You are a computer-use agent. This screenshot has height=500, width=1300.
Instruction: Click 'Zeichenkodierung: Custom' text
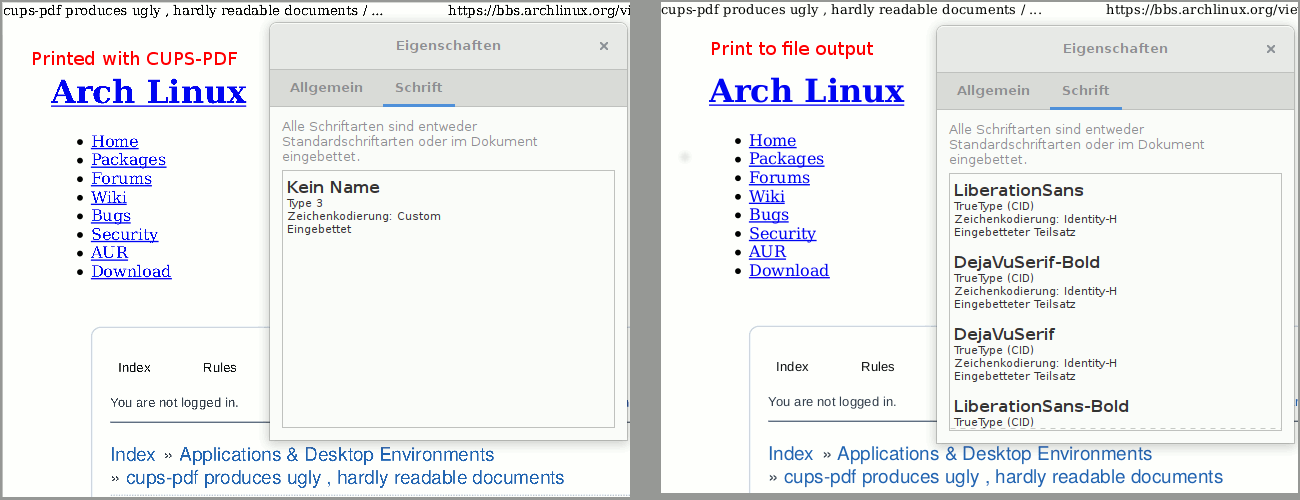click(364, 216)
